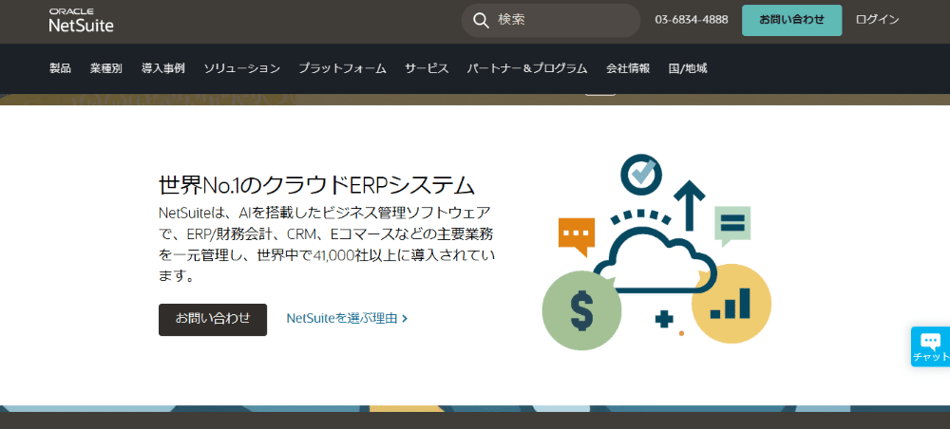Open the 導入事例 menu

pyautogui.click(x=163, y=68)
